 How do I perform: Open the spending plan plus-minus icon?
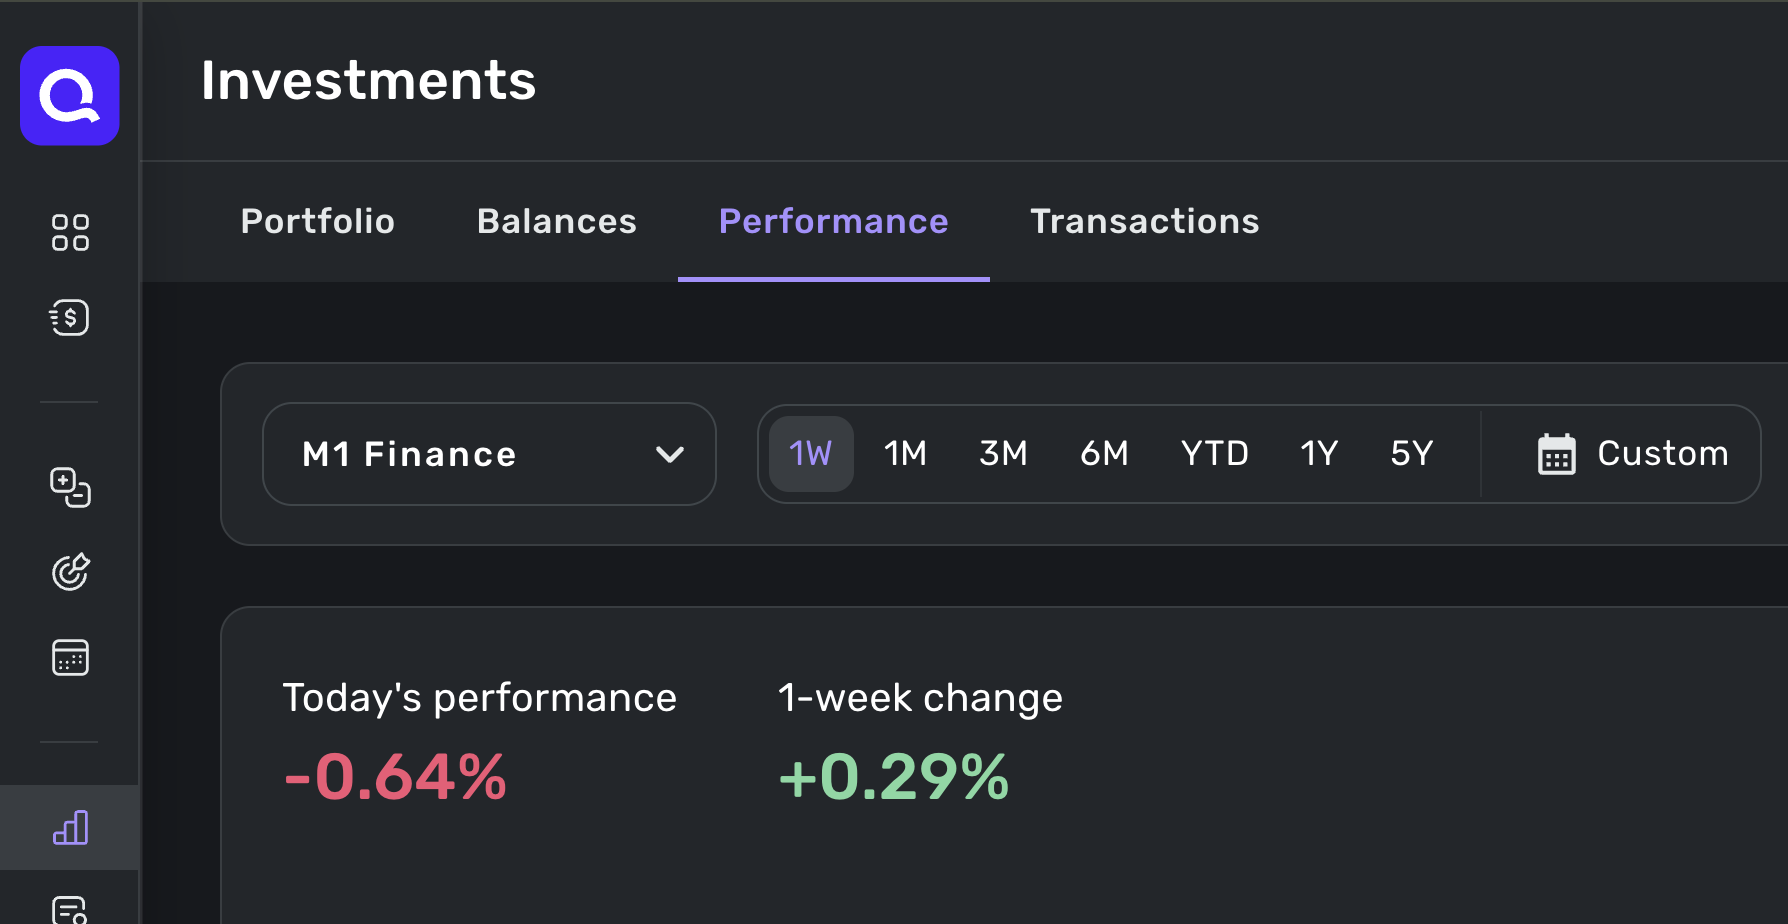(70, 487)
